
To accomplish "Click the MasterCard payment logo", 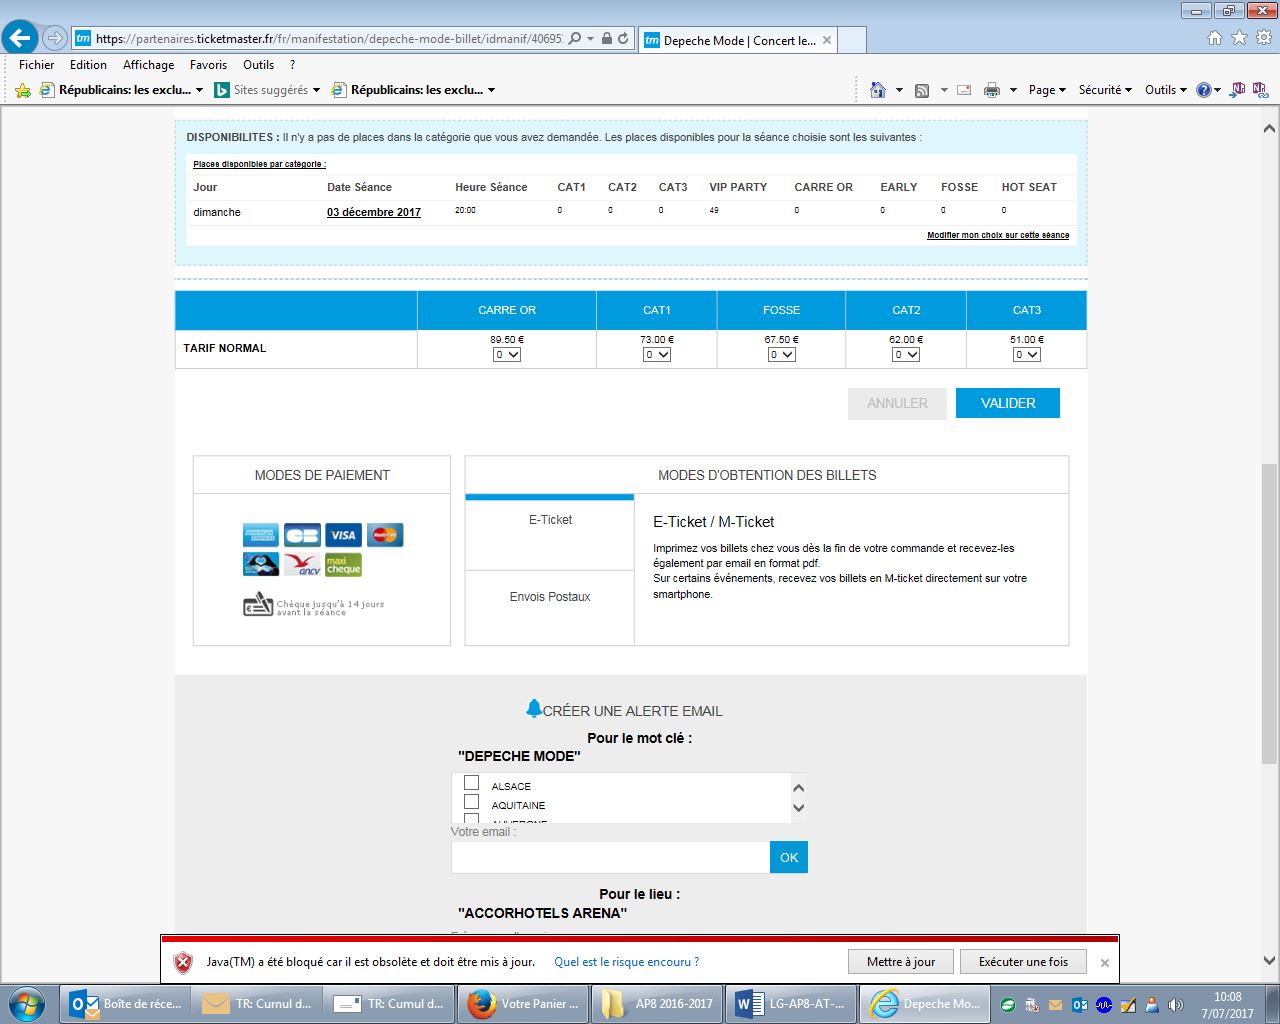I will (385, 535).
